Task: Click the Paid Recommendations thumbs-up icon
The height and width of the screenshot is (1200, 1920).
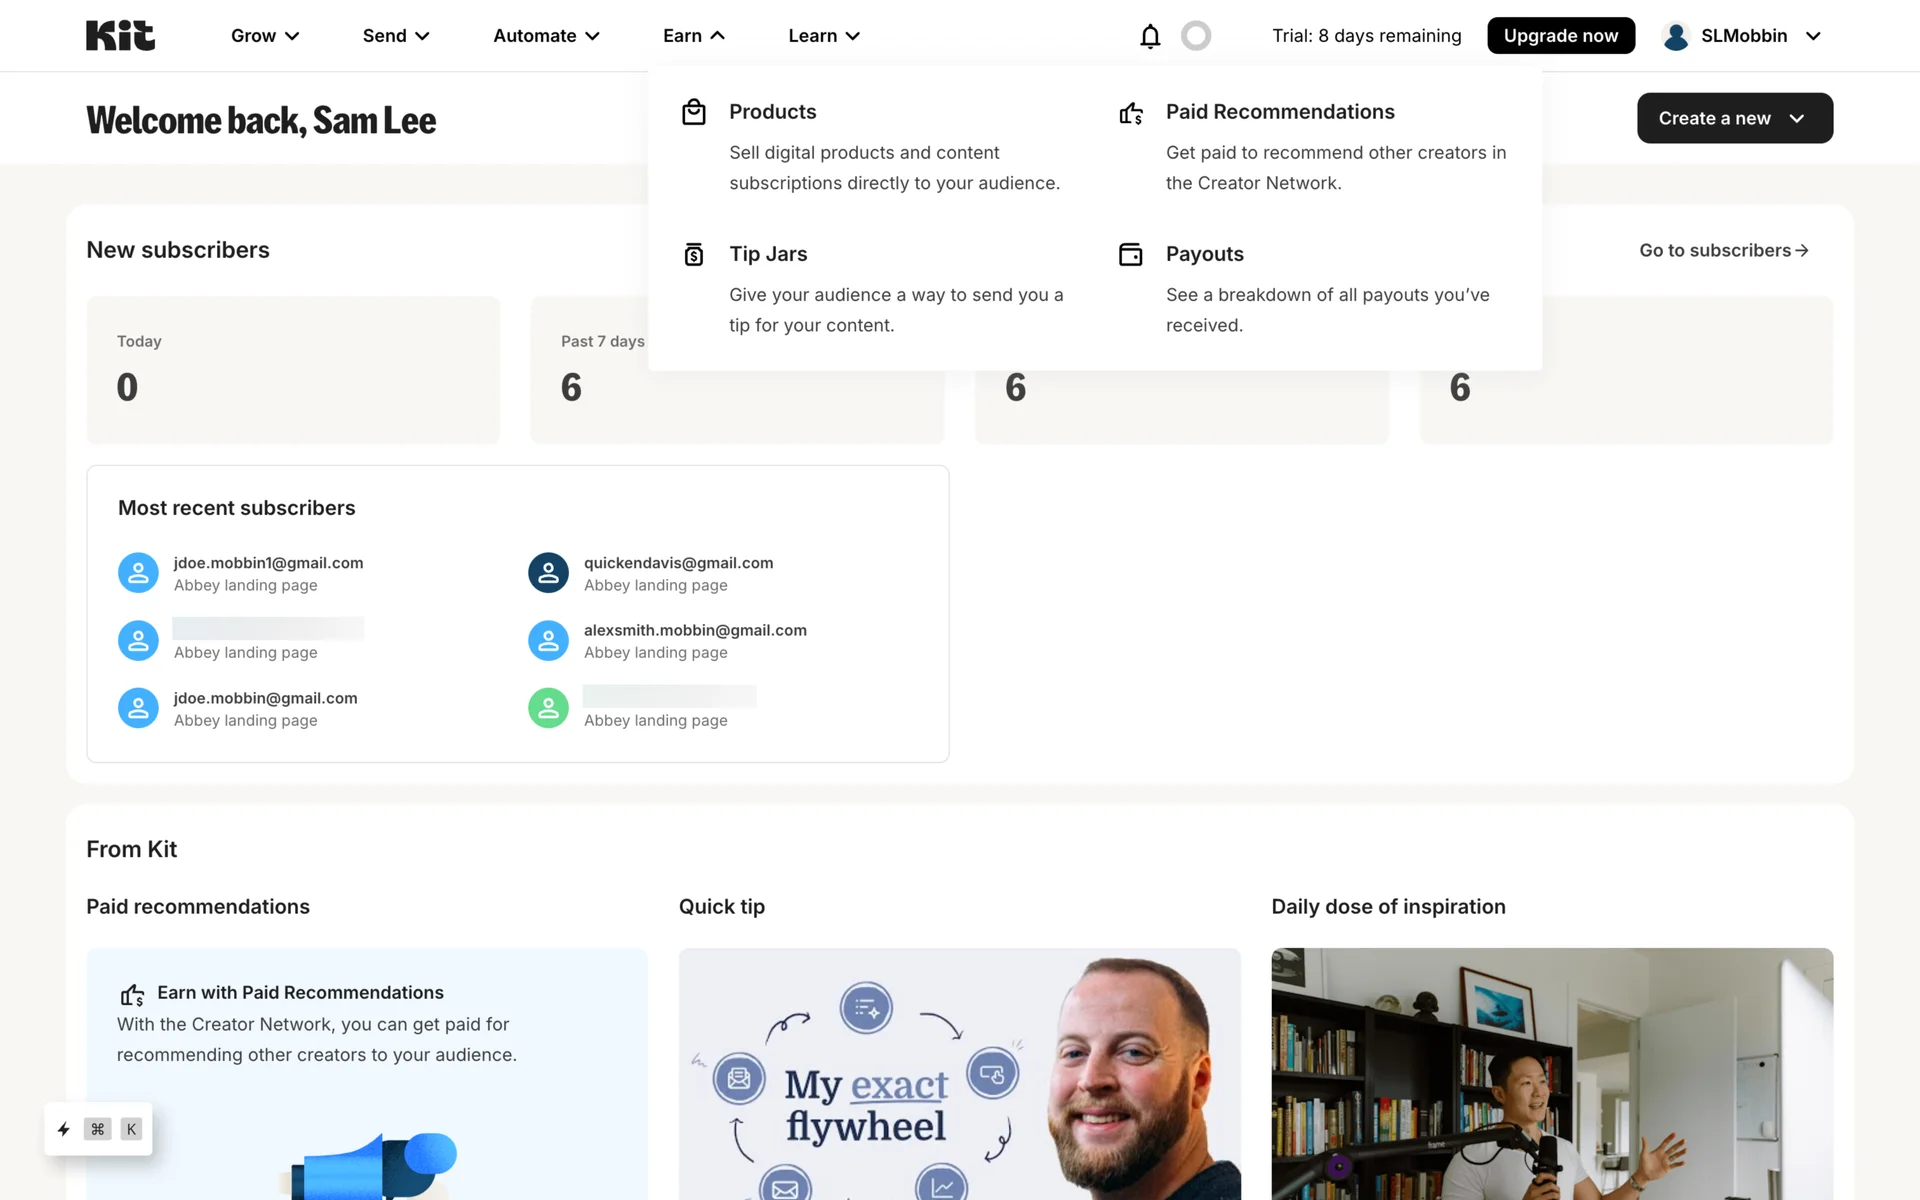Action: [1130, 113]
